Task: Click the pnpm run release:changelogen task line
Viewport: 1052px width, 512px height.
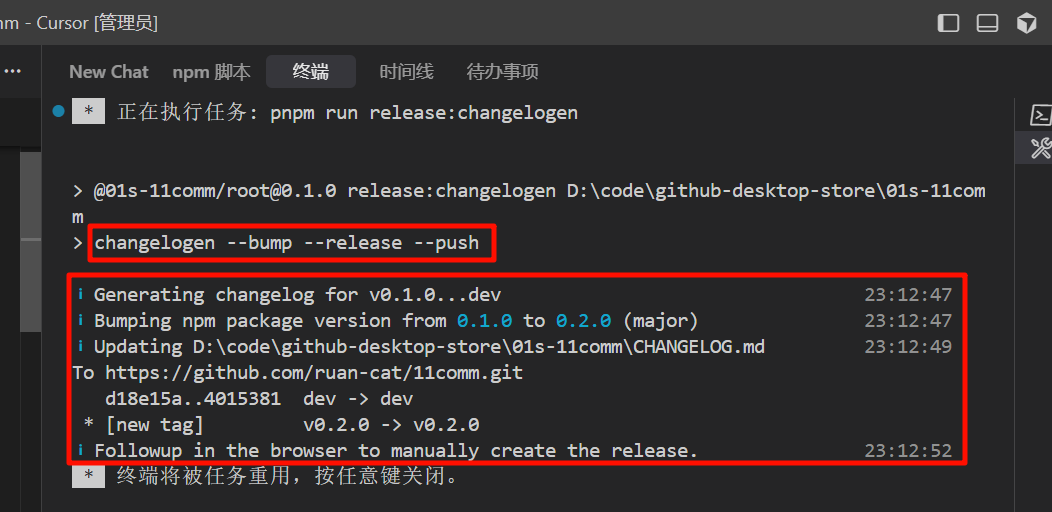Action: (424, 112)
